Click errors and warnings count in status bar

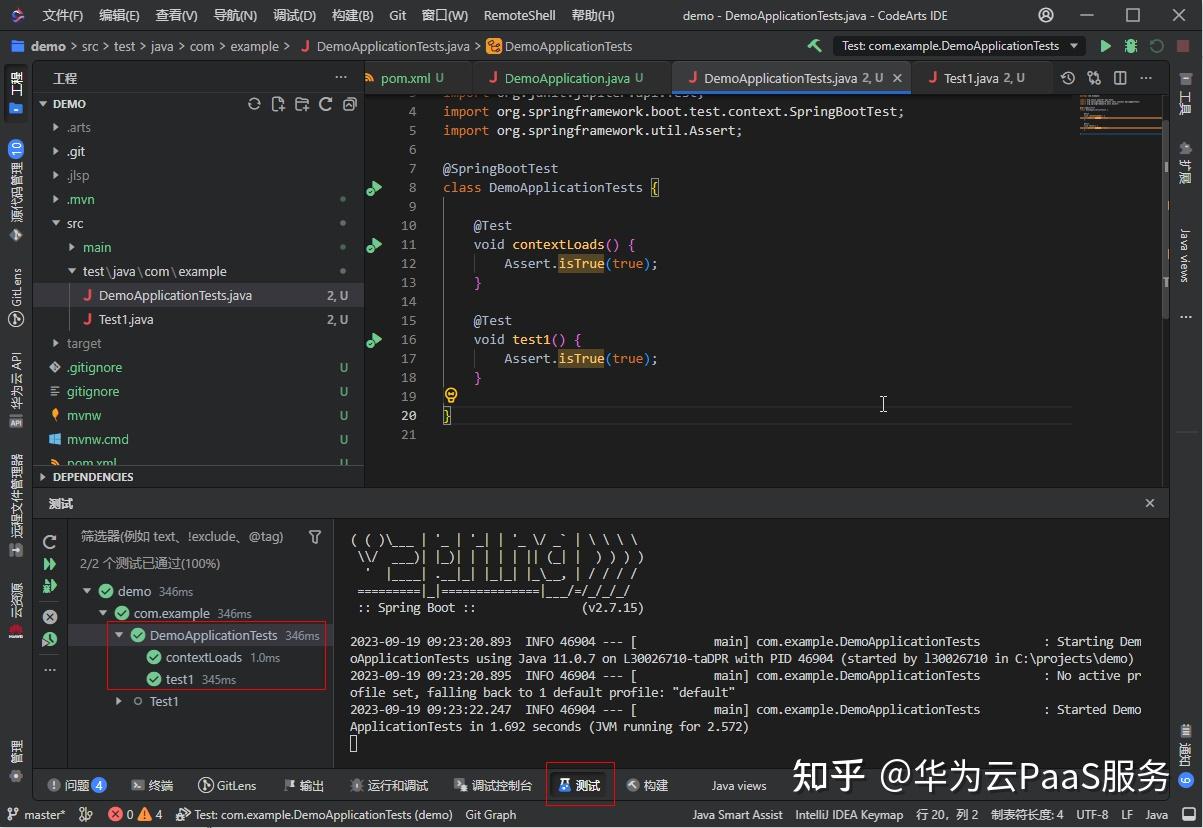click(135, 815)
